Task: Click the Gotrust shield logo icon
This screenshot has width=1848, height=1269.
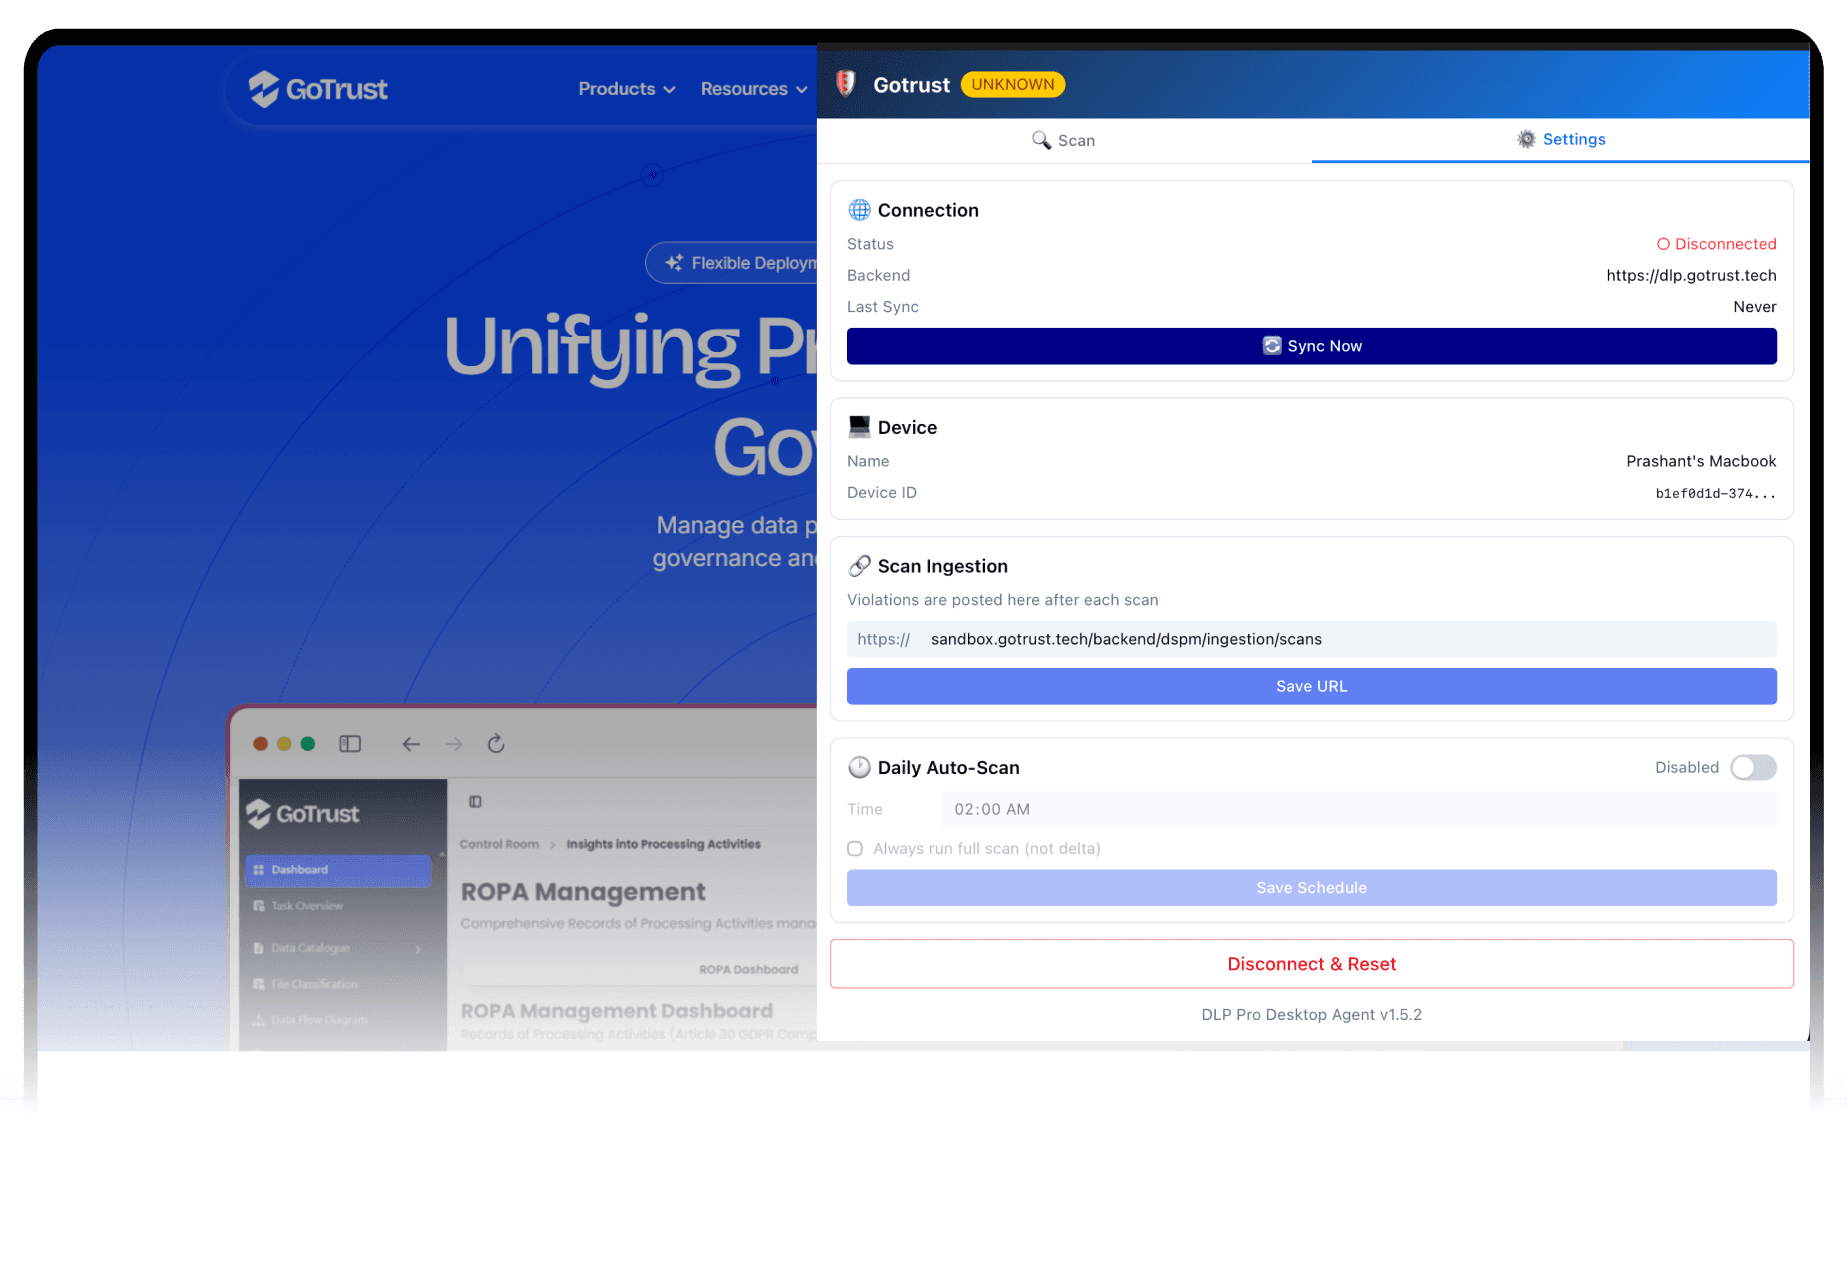Action: pyautogui.click(x=846, y=84)
